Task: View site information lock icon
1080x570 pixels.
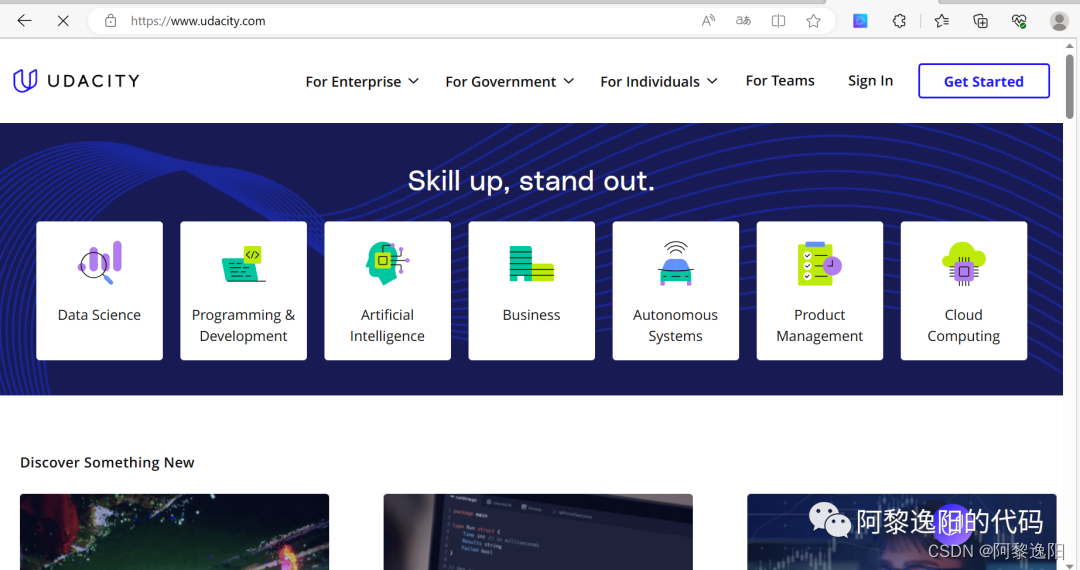Action: (x=110, y=21)
